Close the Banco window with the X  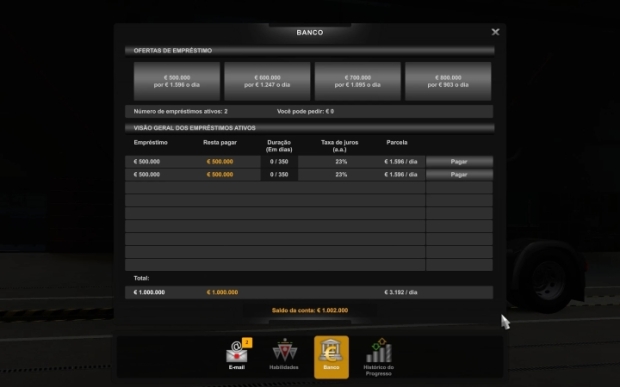click(495, 32)
